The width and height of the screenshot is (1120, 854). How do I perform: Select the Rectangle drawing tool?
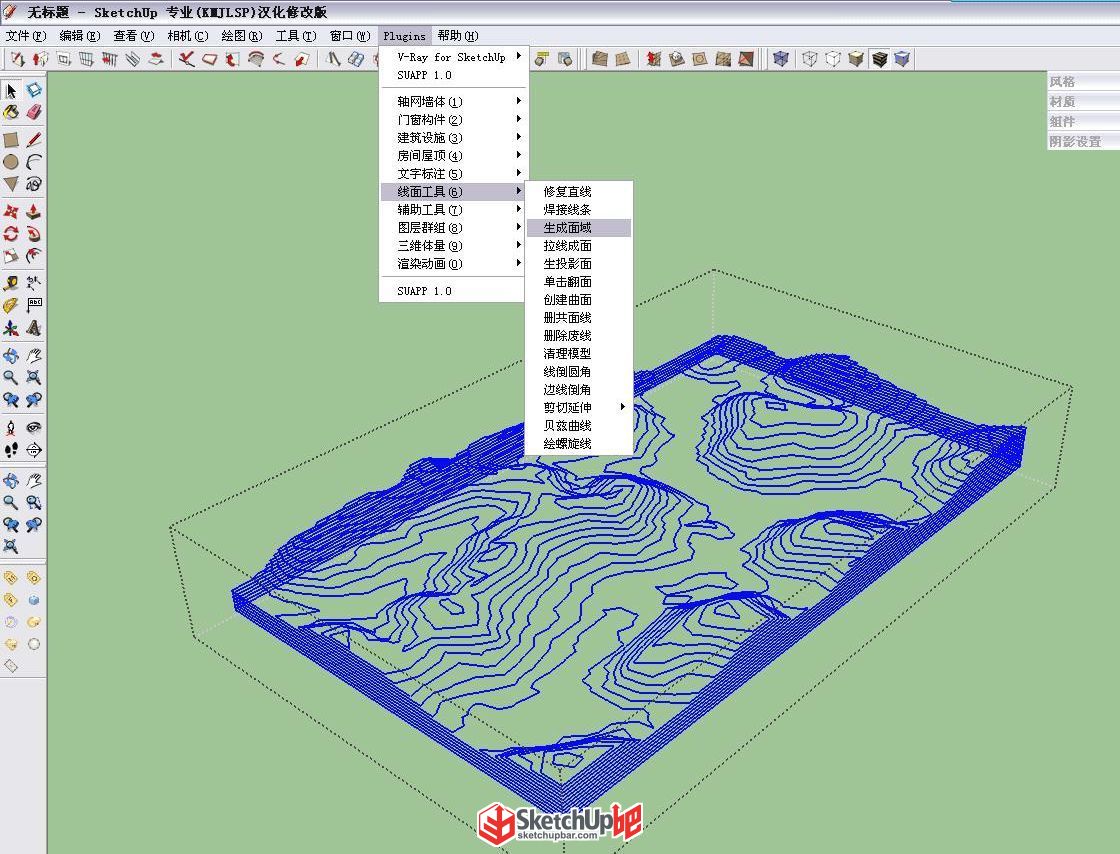(x=11, y=140)
